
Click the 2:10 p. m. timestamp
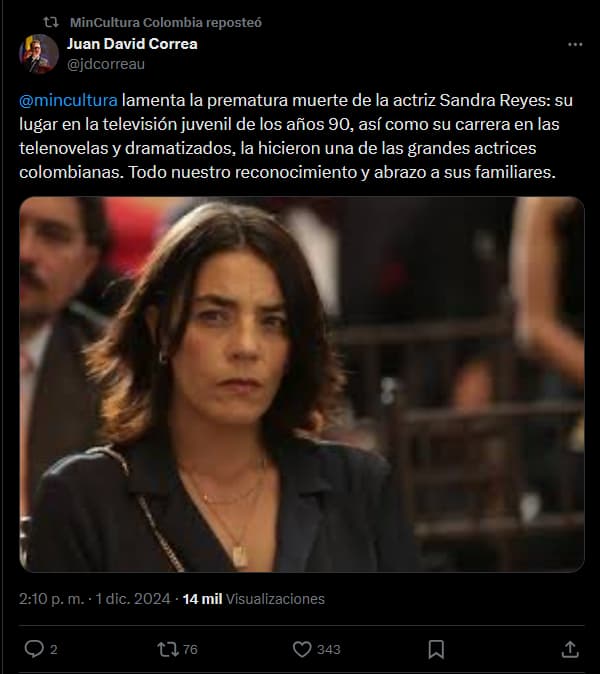pyautogui.click(x=52, y=599)
